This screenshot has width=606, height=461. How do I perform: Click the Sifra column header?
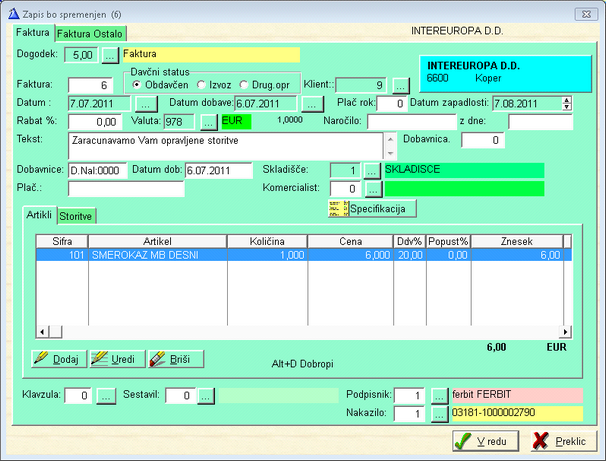coord(62,242)
